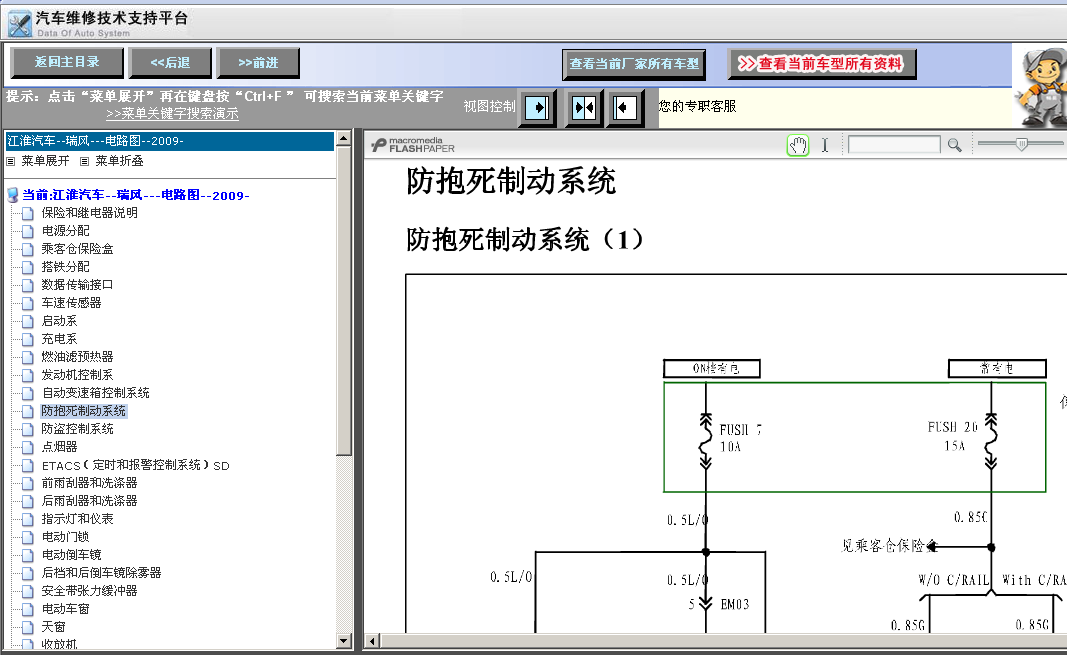
Task: Click the 返回主目录 button
Action: point(67,63)
